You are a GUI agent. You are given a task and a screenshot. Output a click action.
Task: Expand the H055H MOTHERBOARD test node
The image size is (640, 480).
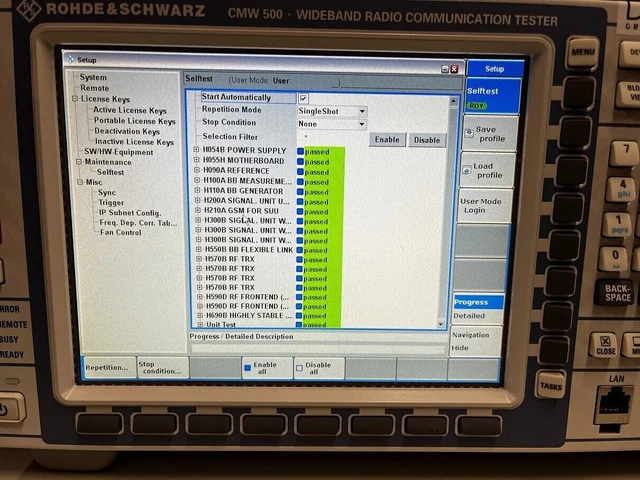(x=196, y=160)
